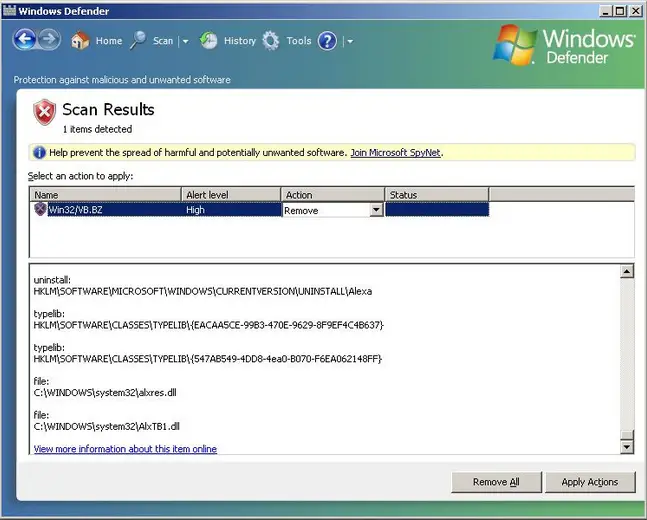This screenshot has width=647, height=520.
Task: Sort by the Alert level column header
Action: 231,194
